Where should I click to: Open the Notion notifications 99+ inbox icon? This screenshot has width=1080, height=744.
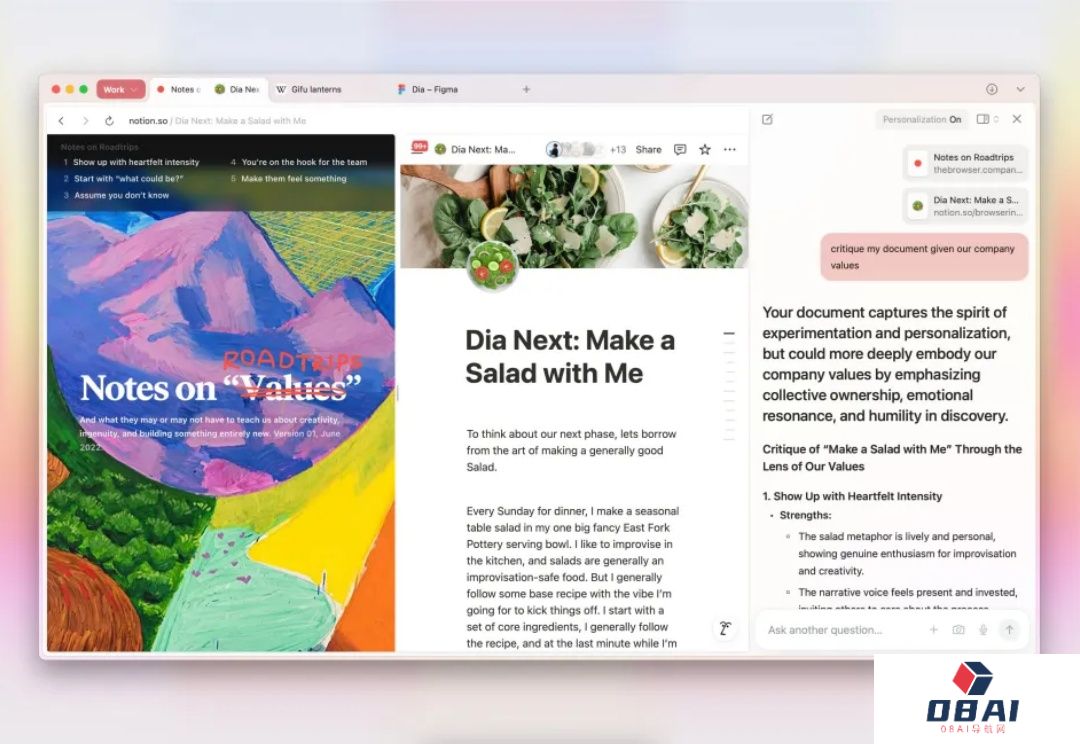pyautogui.click(x=419, y=147)
